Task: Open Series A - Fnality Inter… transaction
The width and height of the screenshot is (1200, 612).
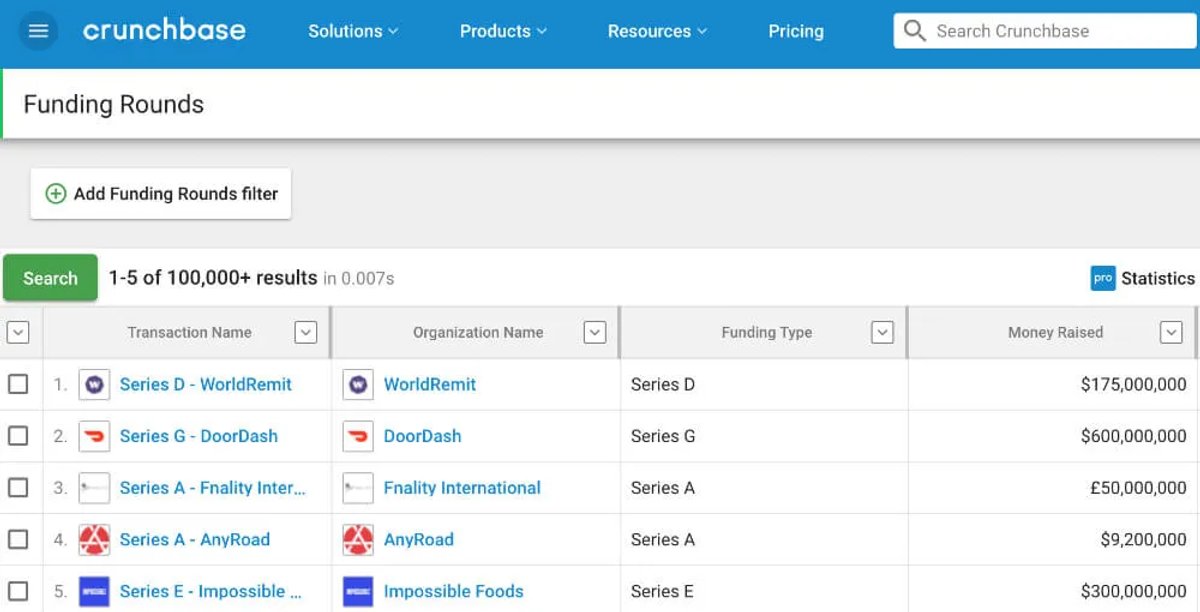Action: click(x=213, y=488)
